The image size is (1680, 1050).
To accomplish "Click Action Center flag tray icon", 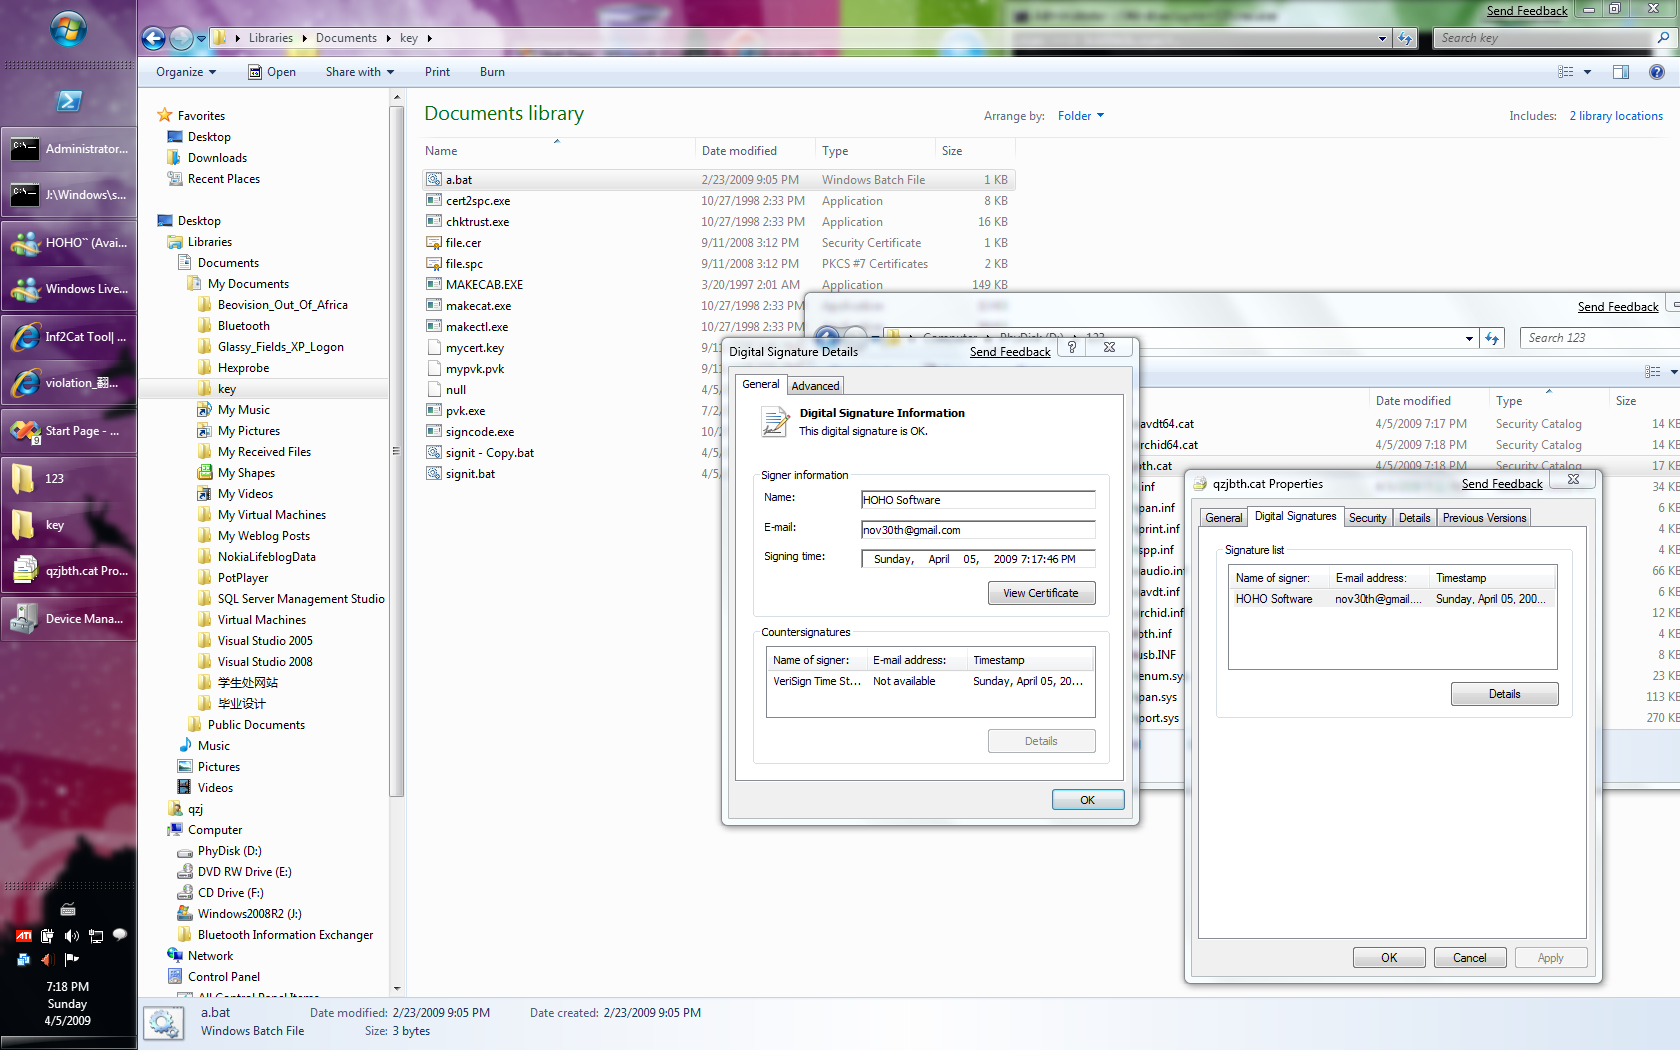I will [x=71, y=959].
